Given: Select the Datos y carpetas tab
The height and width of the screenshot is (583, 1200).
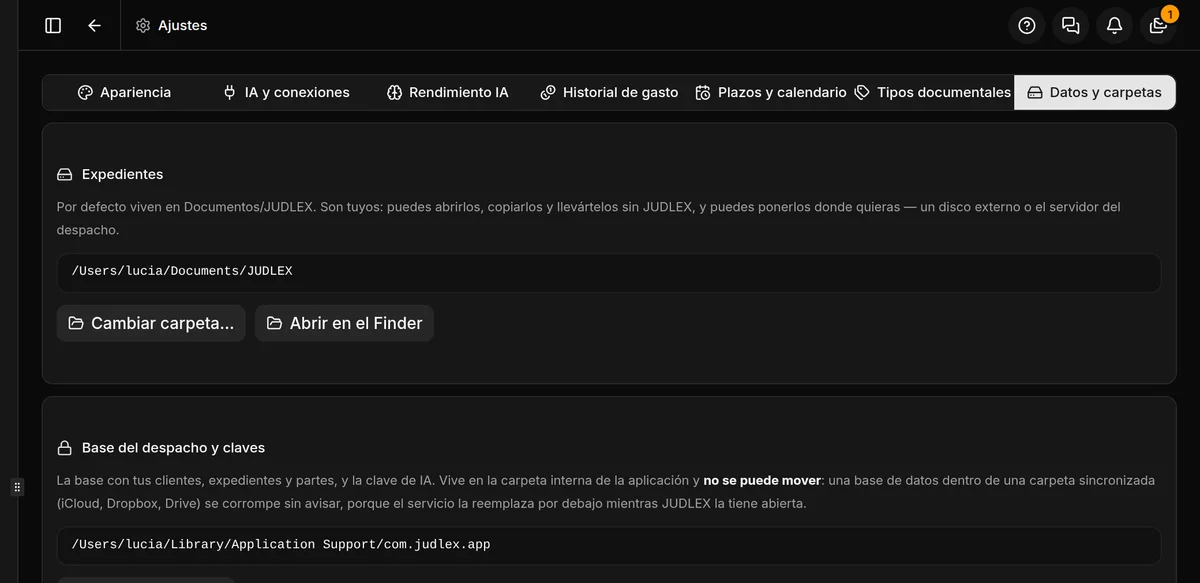Looking at the screenshot, I should [1095, 92].
